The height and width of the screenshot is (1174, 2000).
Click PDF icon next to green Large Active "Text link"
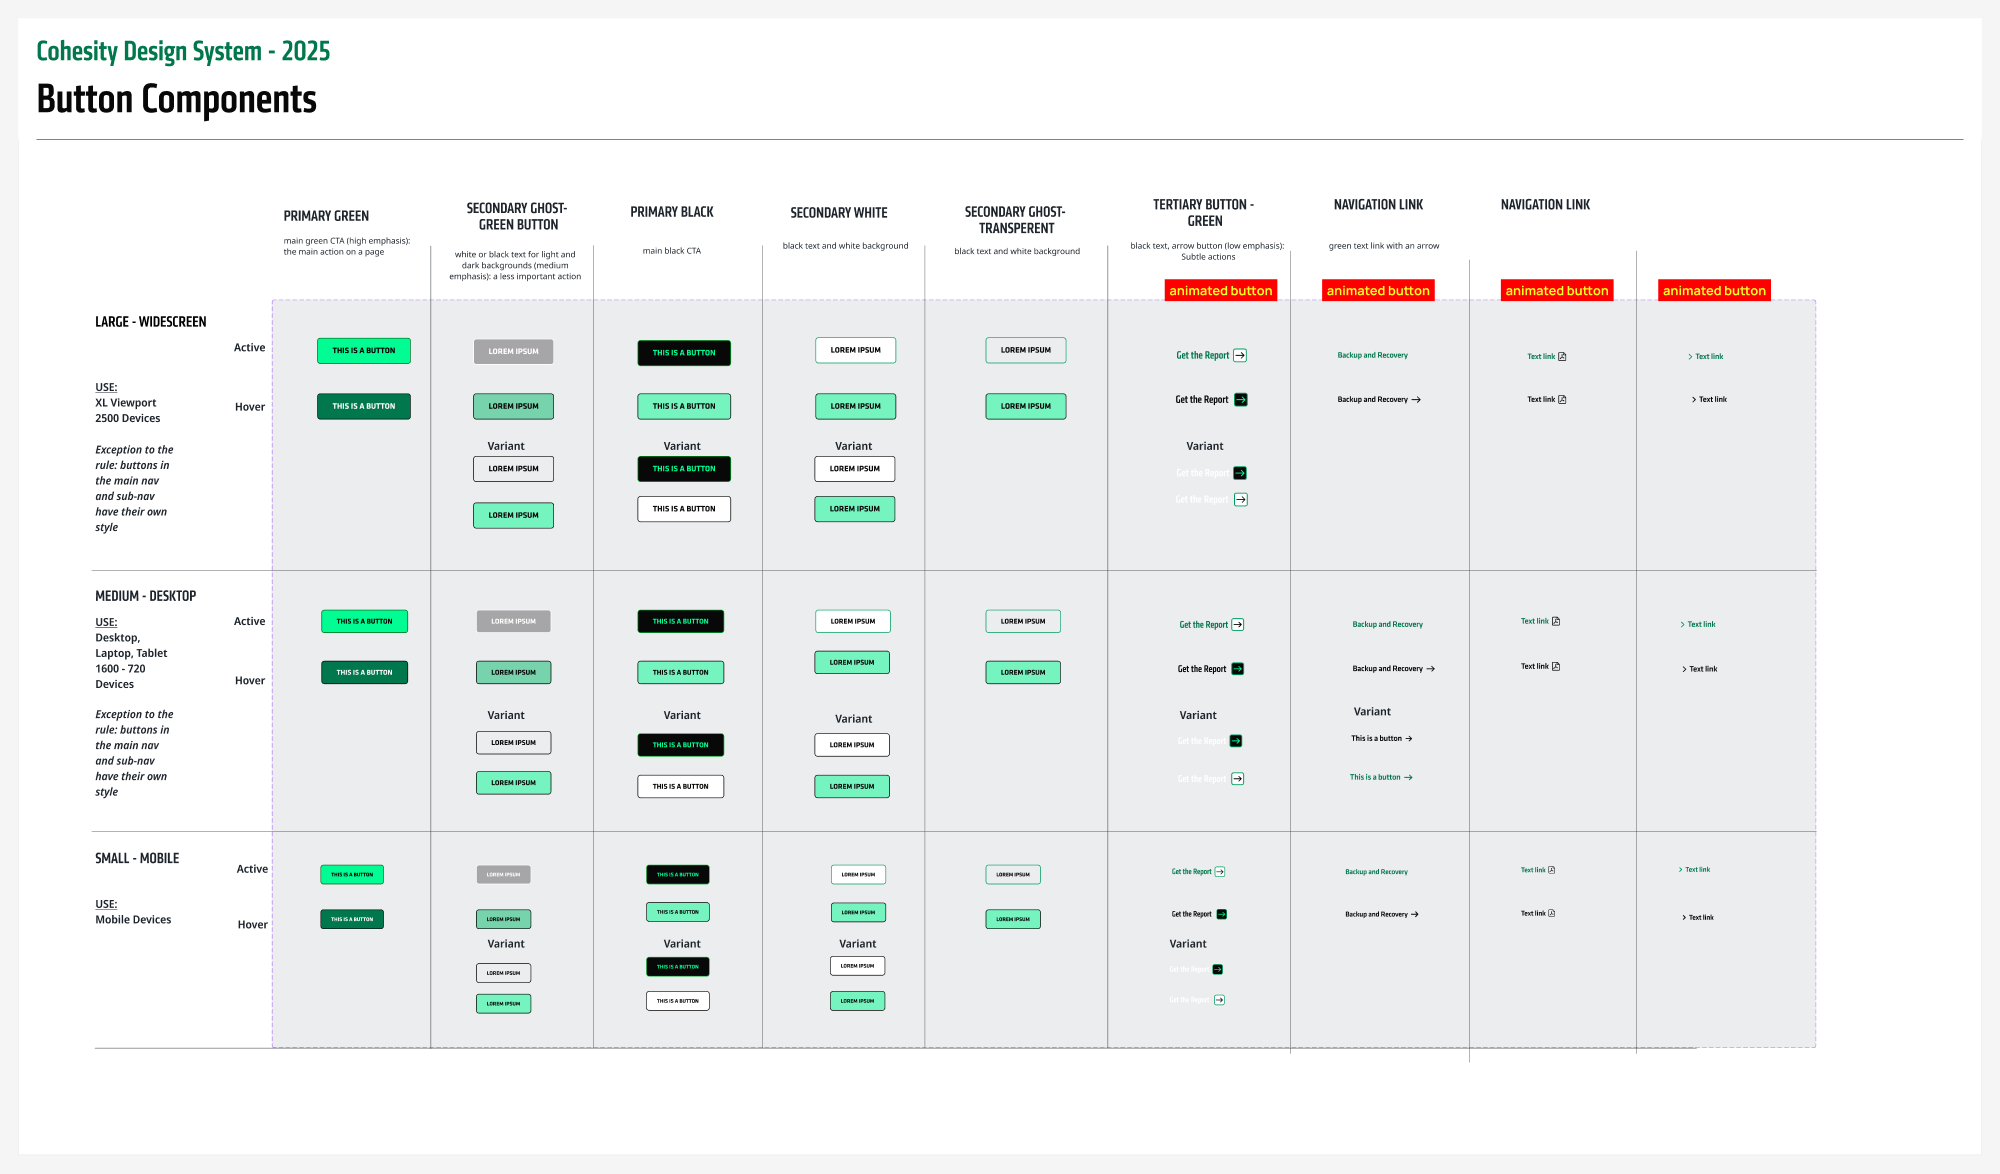[1562, 356]
